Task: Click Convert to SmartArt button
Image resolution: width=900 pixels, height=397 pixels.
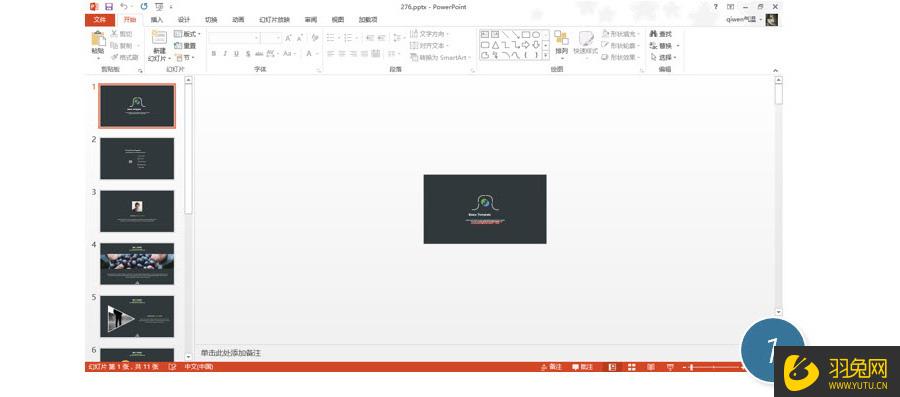Action: [x=441, y=57]
